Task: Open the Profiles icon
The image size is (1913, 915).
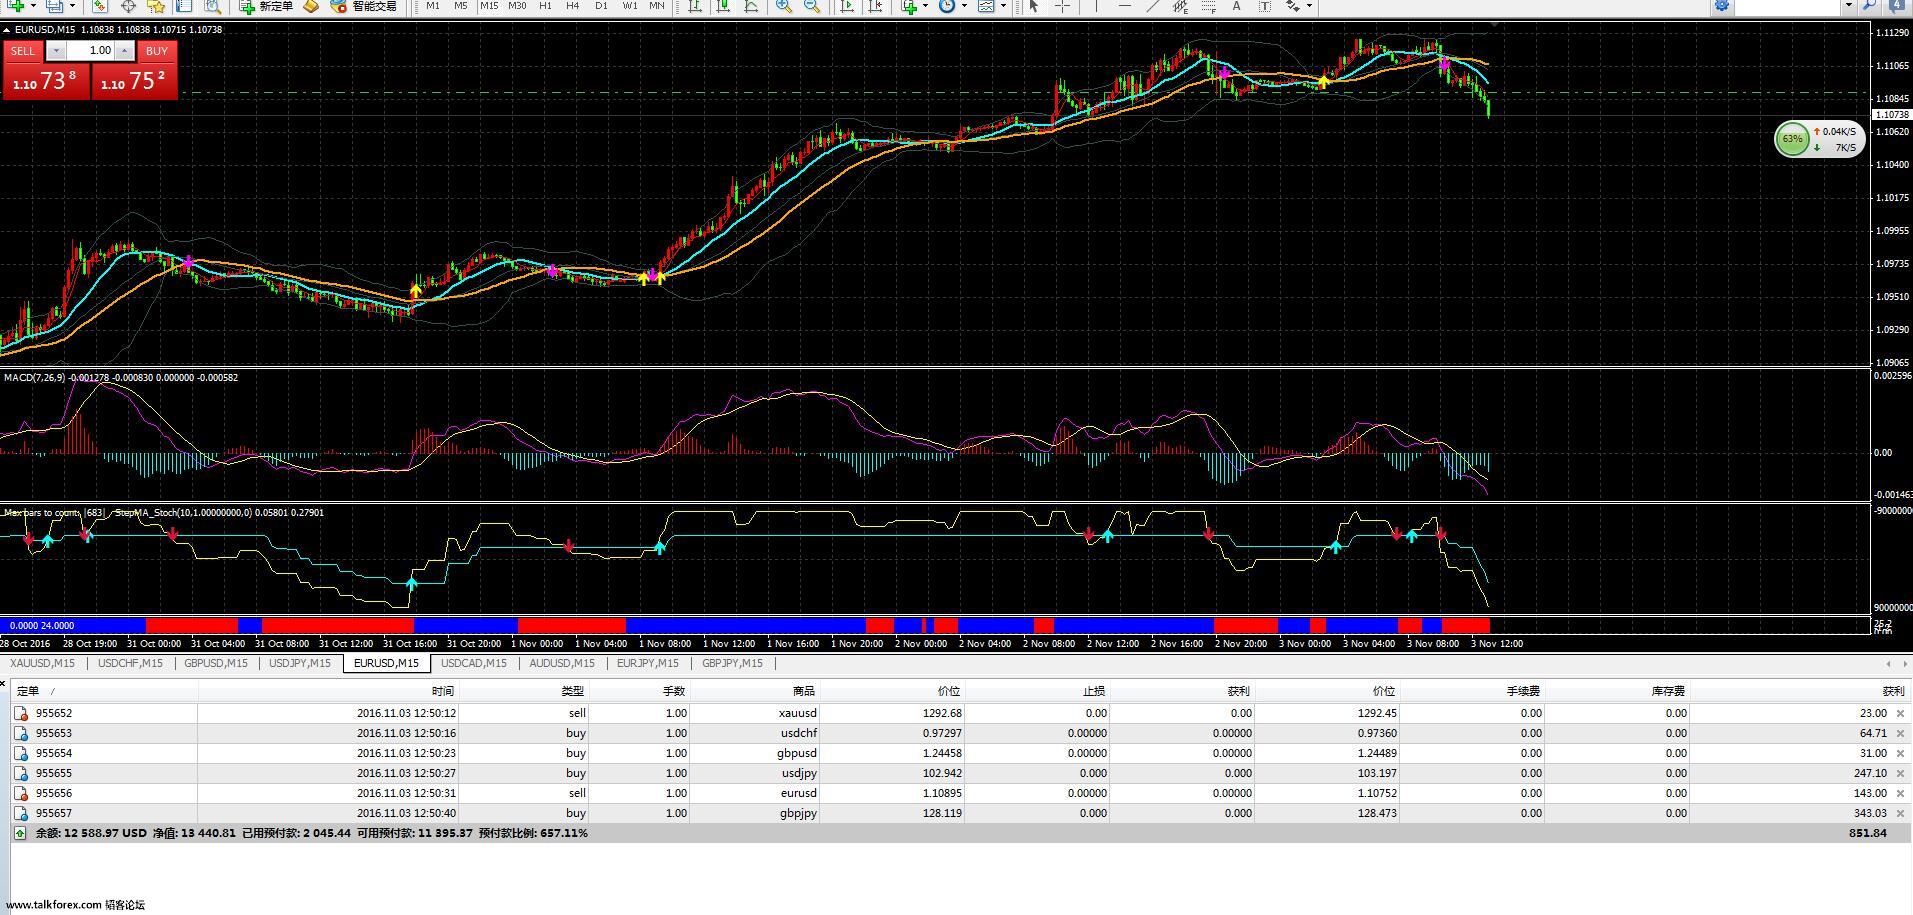Action: pyautogui.click(x=54, y=5)
